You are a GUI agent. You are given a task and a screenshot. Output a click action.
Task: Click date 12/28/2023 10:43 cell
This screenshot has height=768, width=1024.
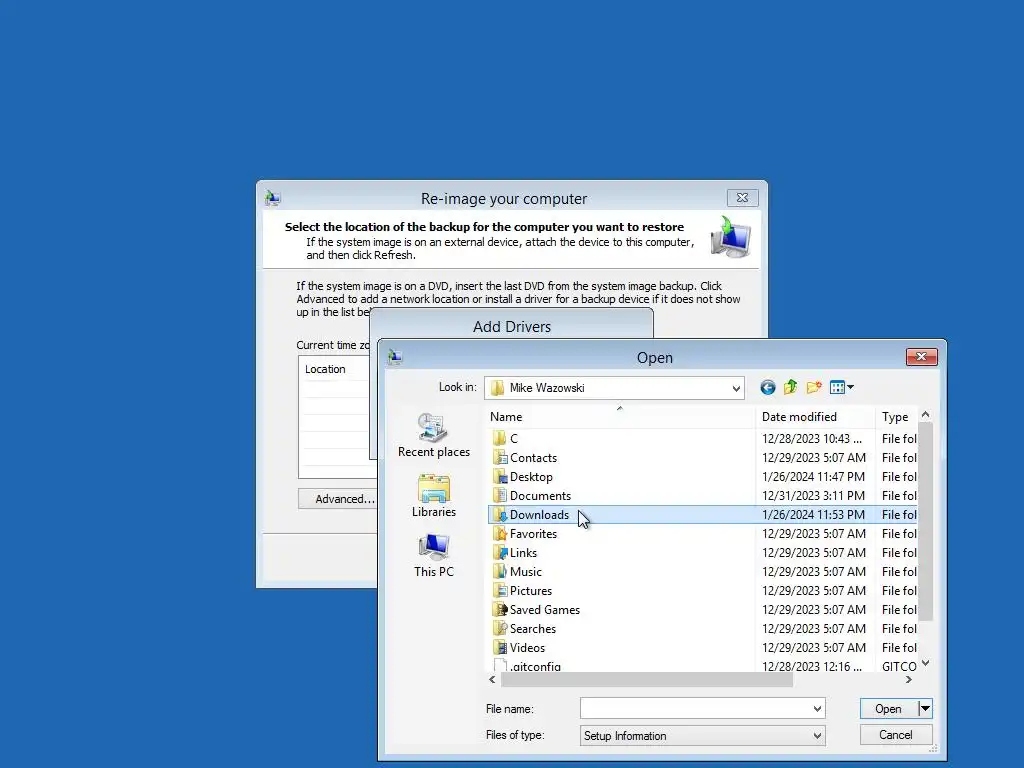click(x=812, y=439)
